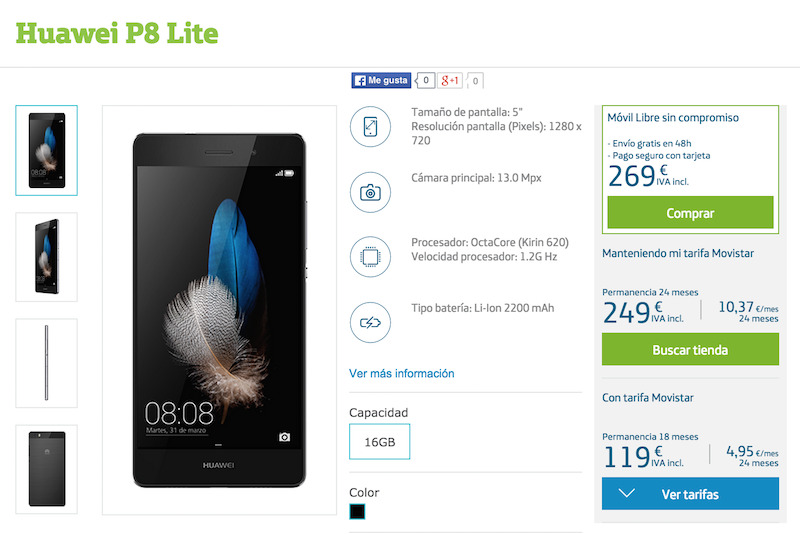Click the green Comprar button
Screen dimensions: 800x534
click(690, 213)
